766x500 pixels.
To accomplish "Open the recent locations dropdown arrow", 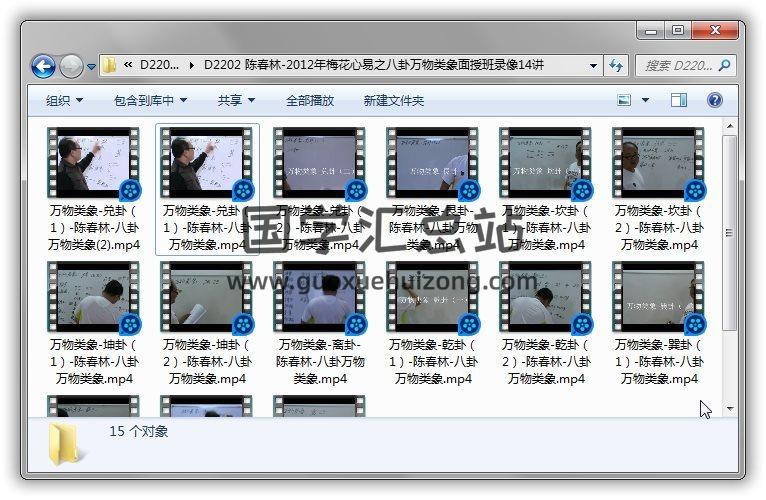I will pyautogui.click(x=91, y=66).
